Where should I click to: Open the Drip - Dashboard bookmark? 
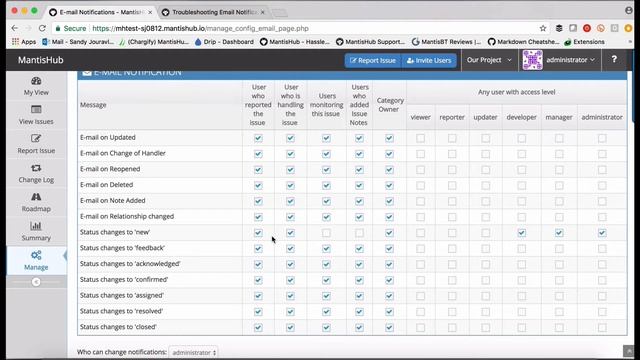[224, 42]
